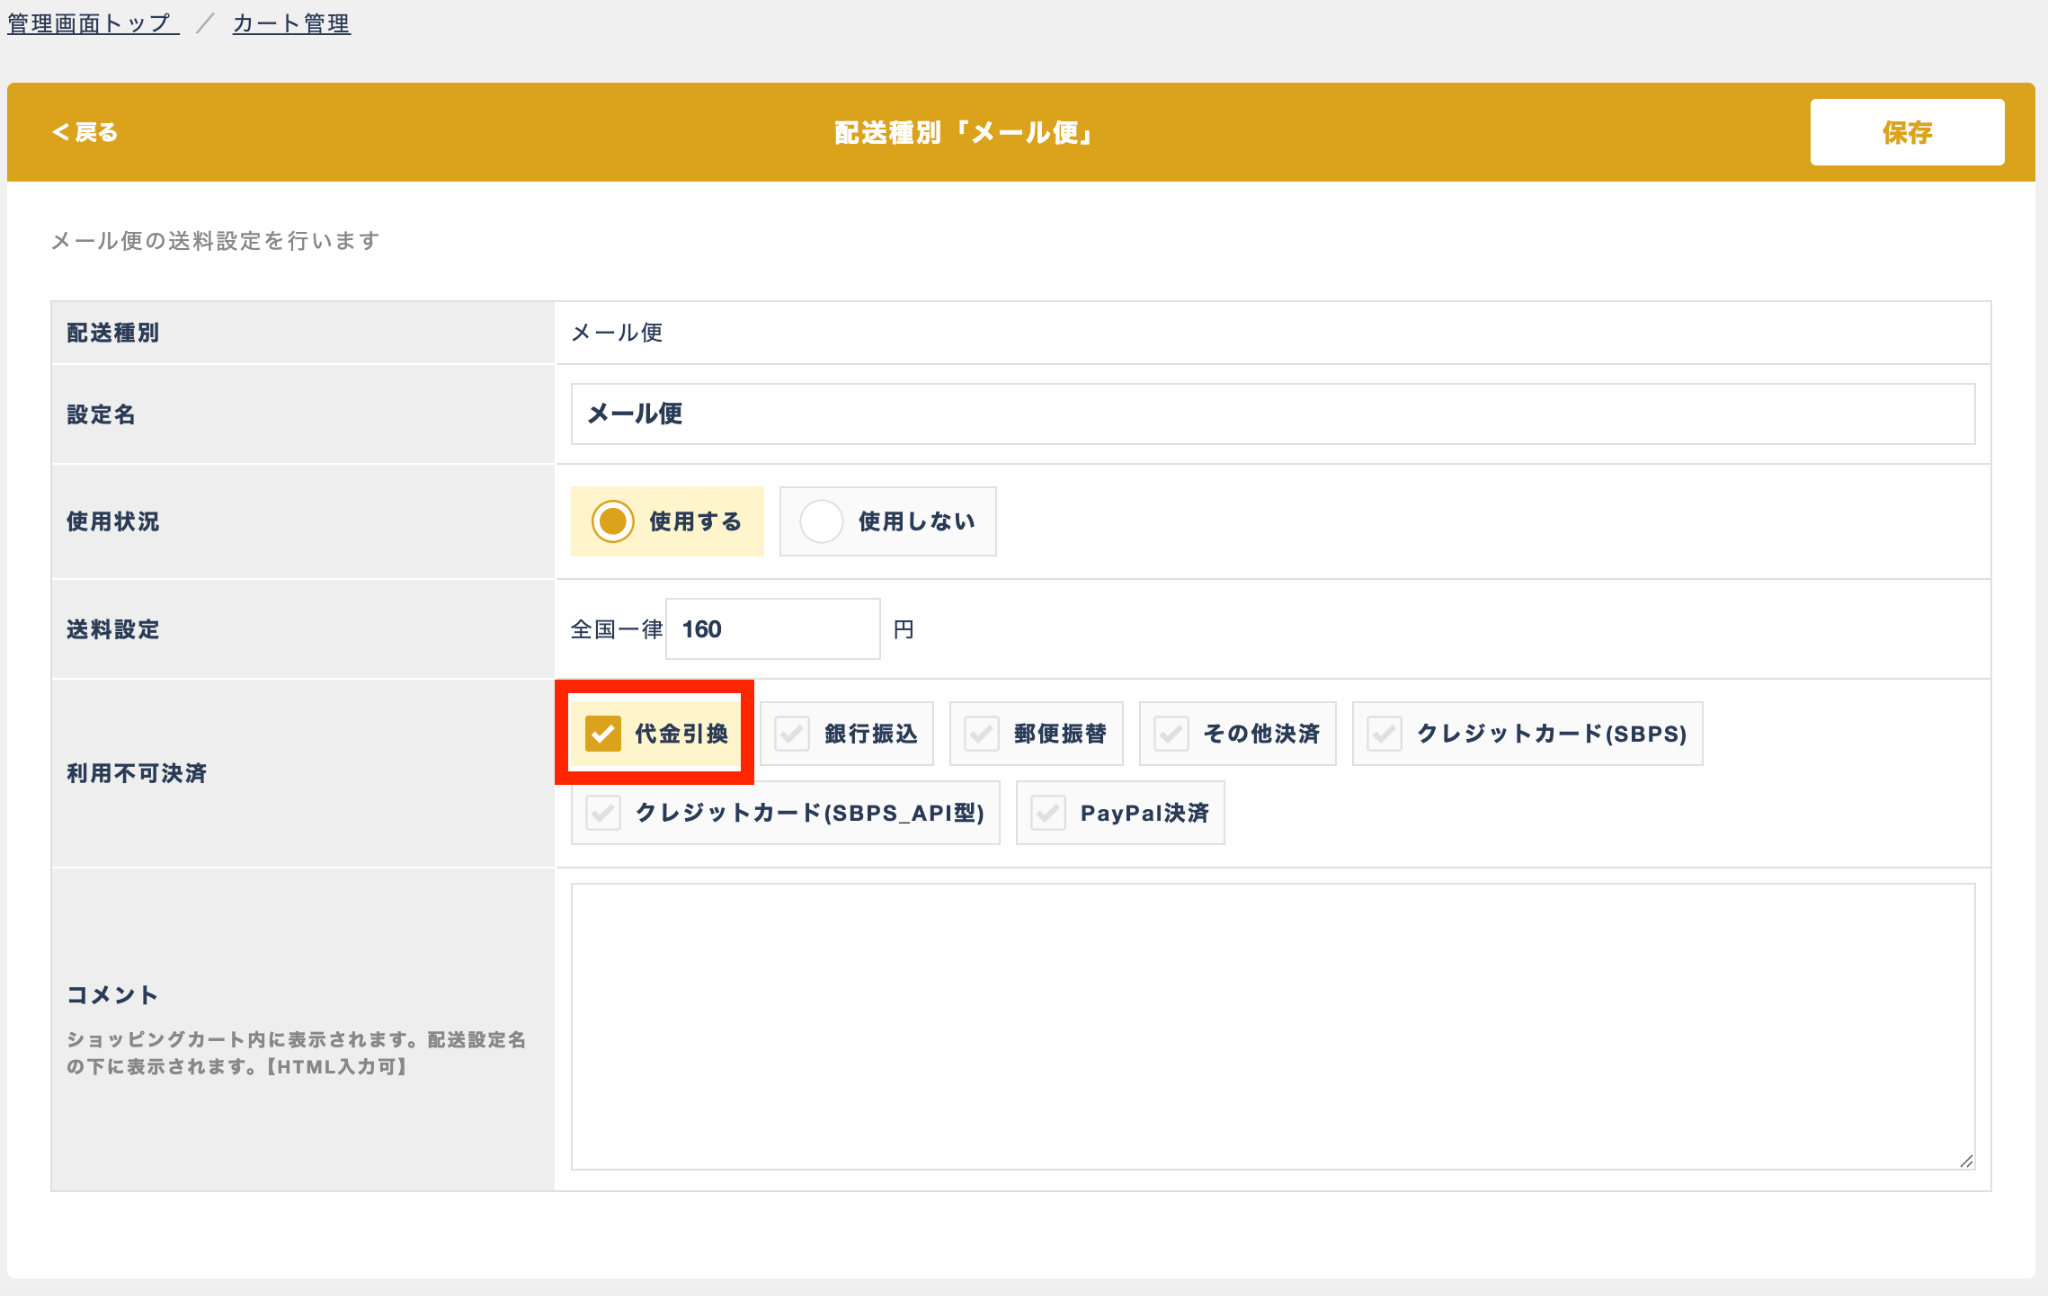The image size is (2048, 1296).
Task: Check the クレジットカード(SBPS_API型) checkbox
Action: pos(785,813)
